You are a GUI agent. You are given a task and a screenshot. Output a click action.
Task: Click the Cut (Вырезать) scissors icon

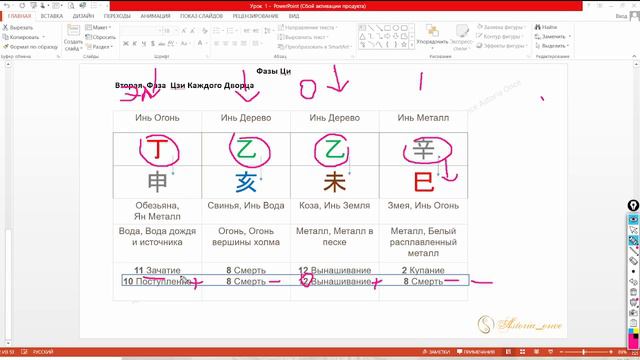[x=5, y=27]
